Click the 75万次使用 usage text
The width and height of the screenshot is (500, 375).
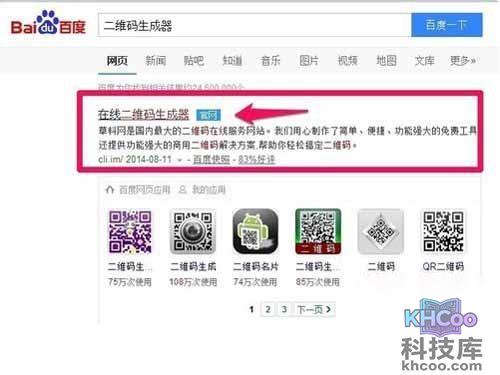click(x=130, y=282)
